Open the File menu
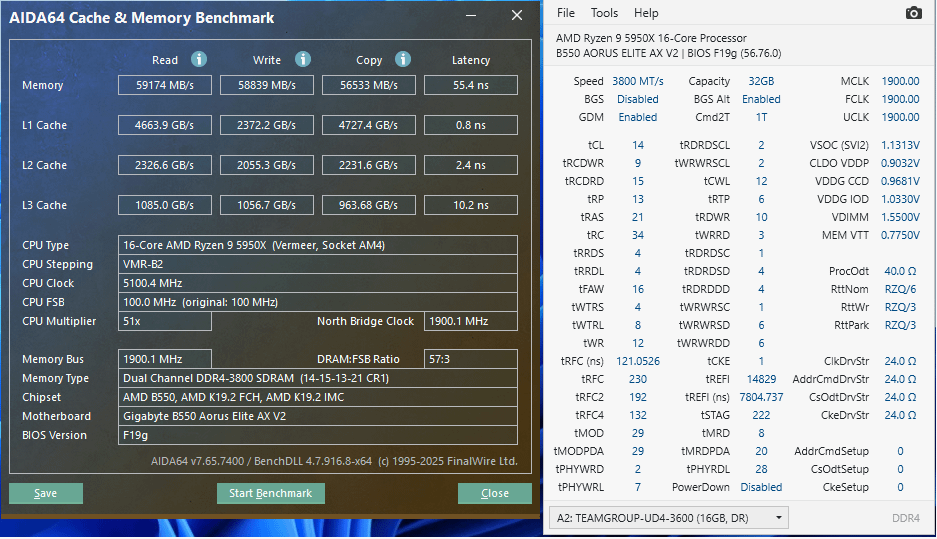The image size is (937, 539). 565,13
